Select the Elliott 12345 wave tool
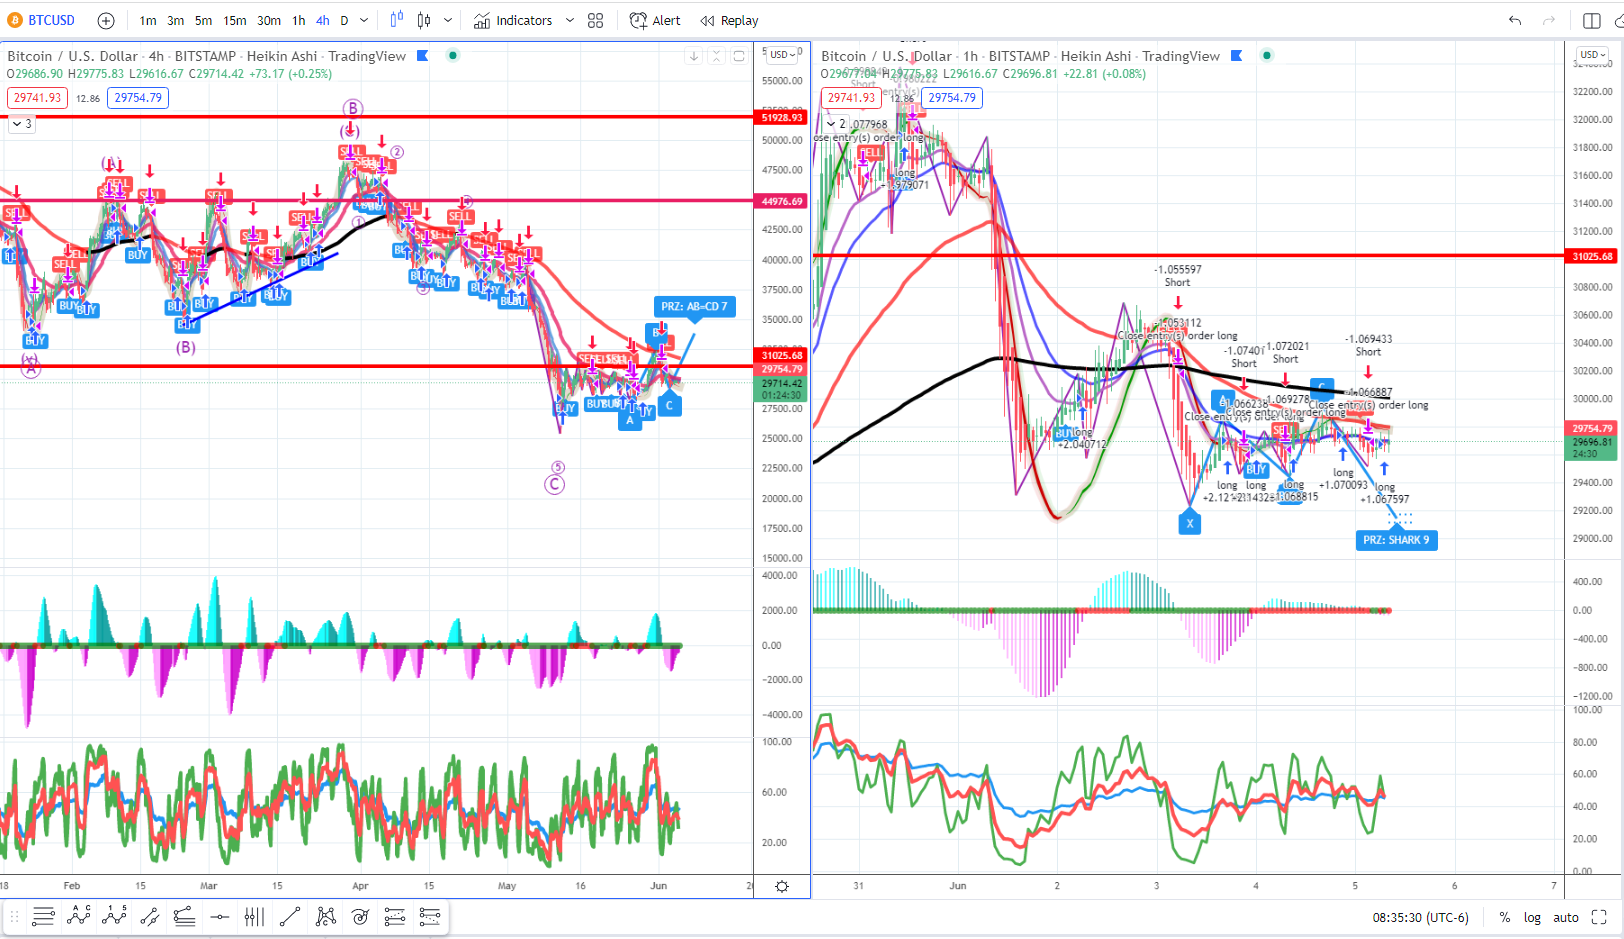The width and height of the screenshot is (1624, 939). point(114,916)
